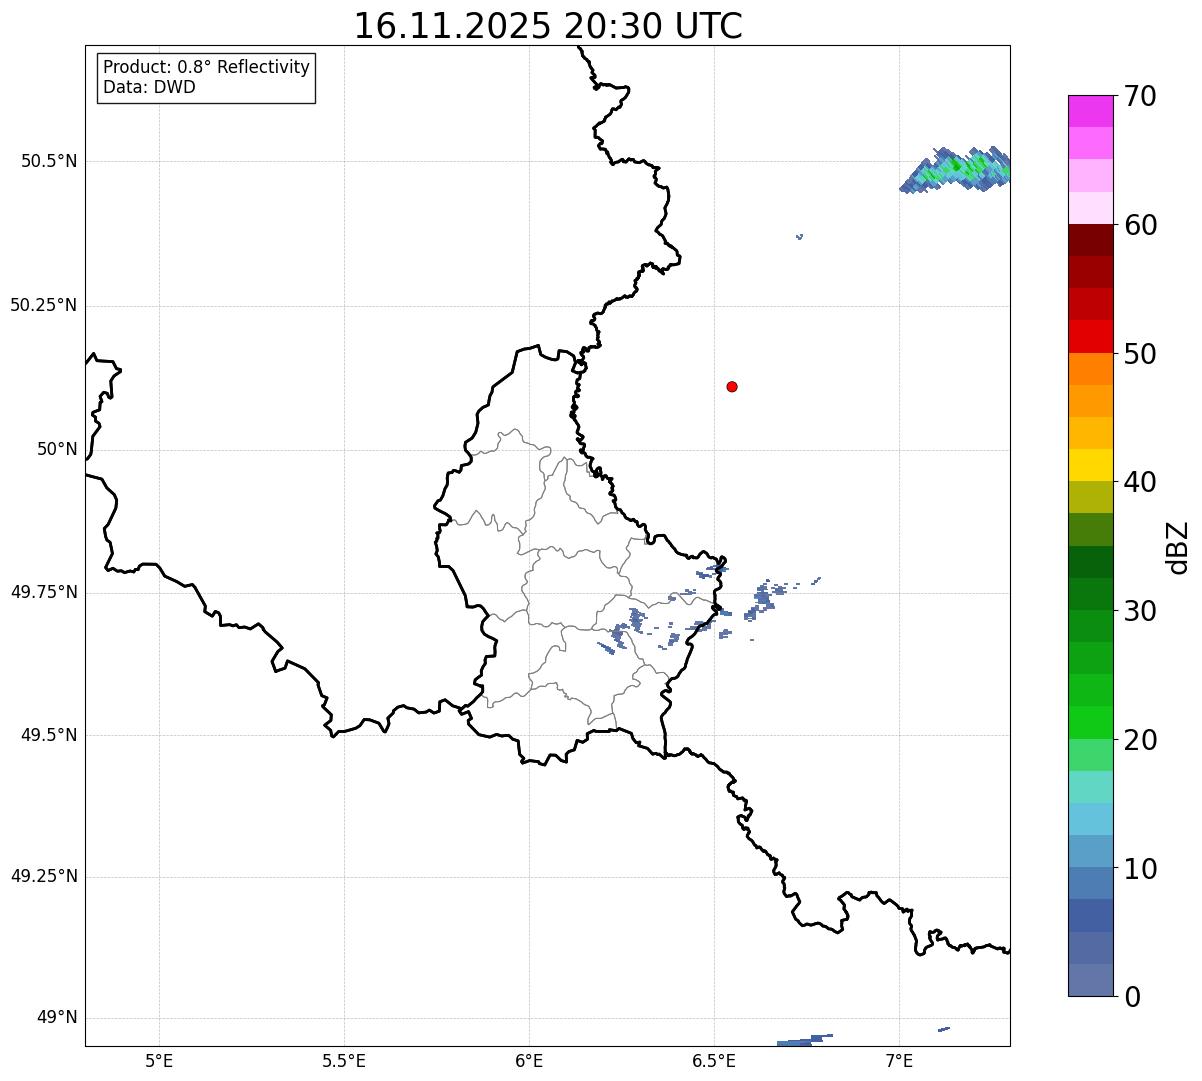Click the red station marker dot
Viewport: 1202px width, 1081px height.
tap(732, 386)
